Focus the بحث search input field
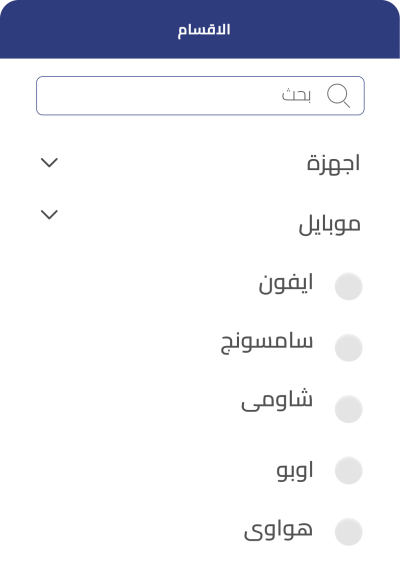The image size is (400, 582). [200, 96]
